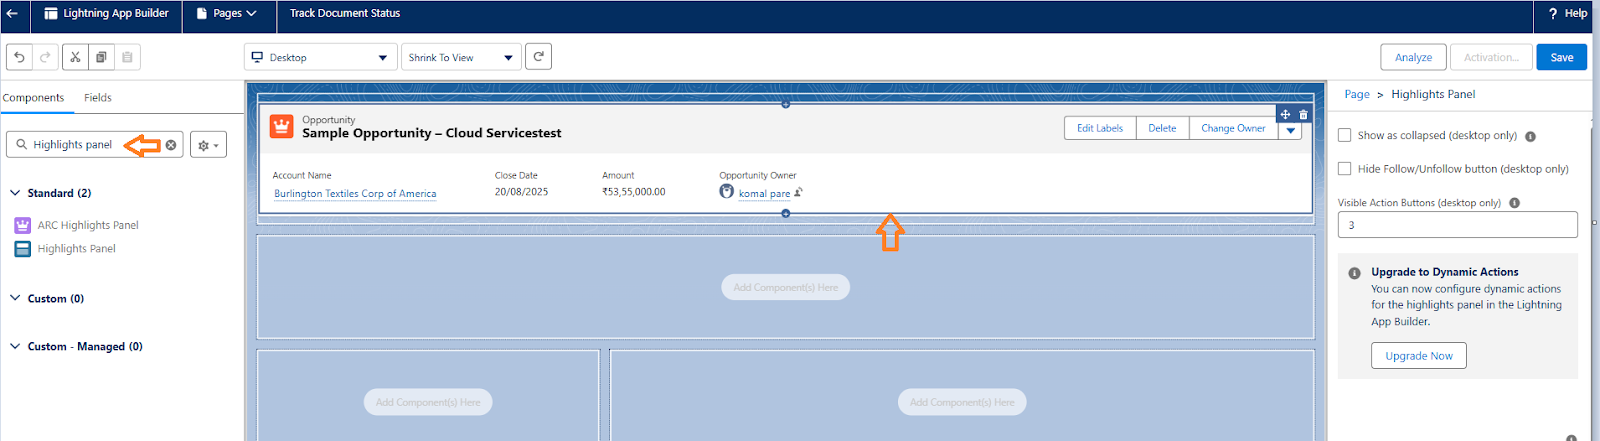Click the Refresh canvas icon
Viewport: 1600px width, 441px height.
pyautogui.click(x=538, y=57)
